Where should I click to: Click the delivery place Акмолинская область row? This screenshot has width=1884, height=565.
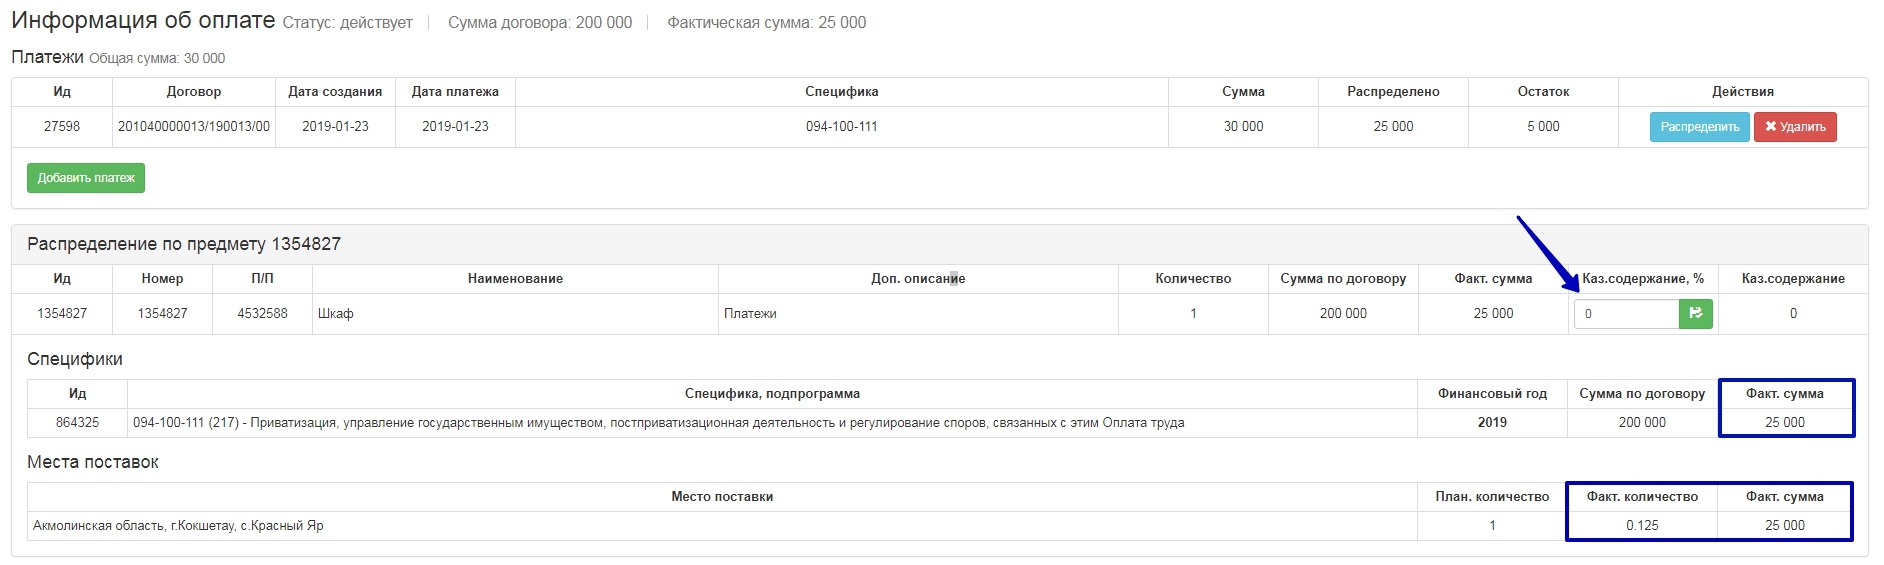tap(178, 526)
